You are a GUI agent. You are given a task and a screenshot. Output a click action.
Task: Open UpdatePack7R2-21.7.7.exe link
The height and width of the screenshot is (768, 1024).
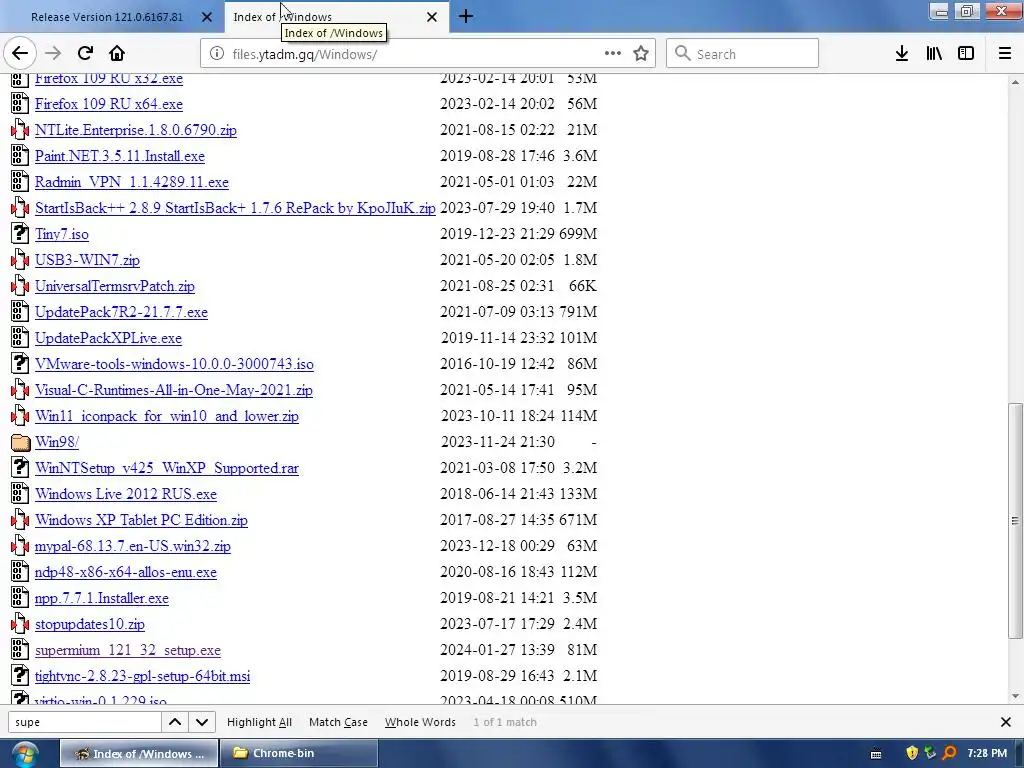coord(121,312)
